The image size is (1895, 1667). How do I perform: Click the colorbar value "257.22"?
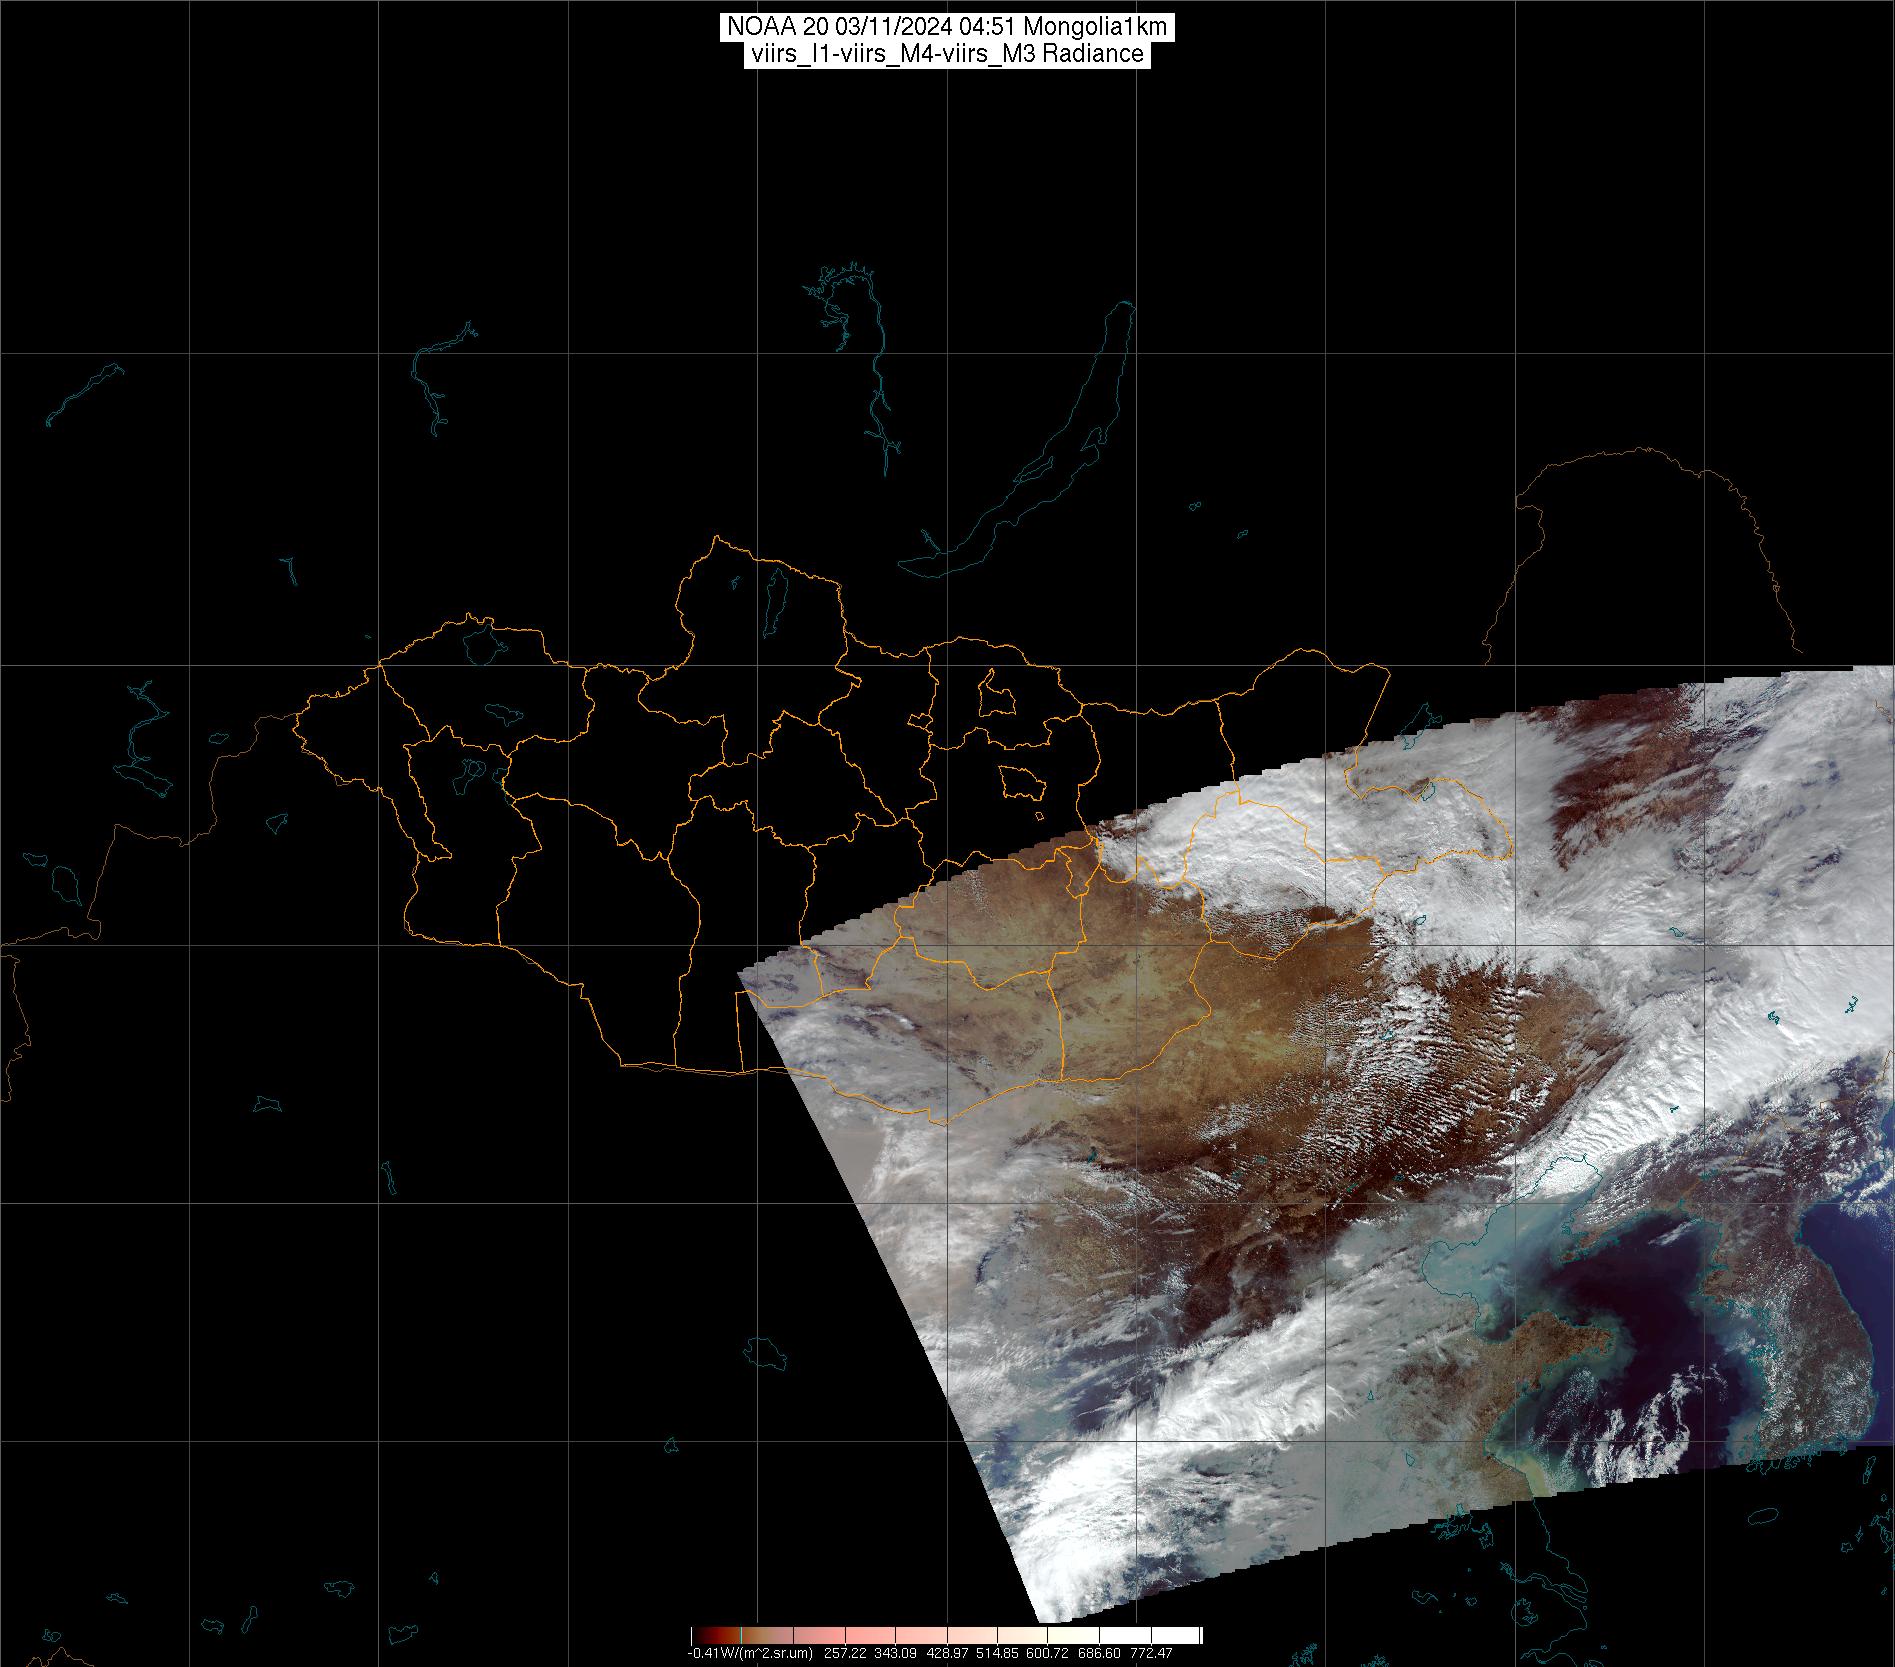pos(844,1653)
